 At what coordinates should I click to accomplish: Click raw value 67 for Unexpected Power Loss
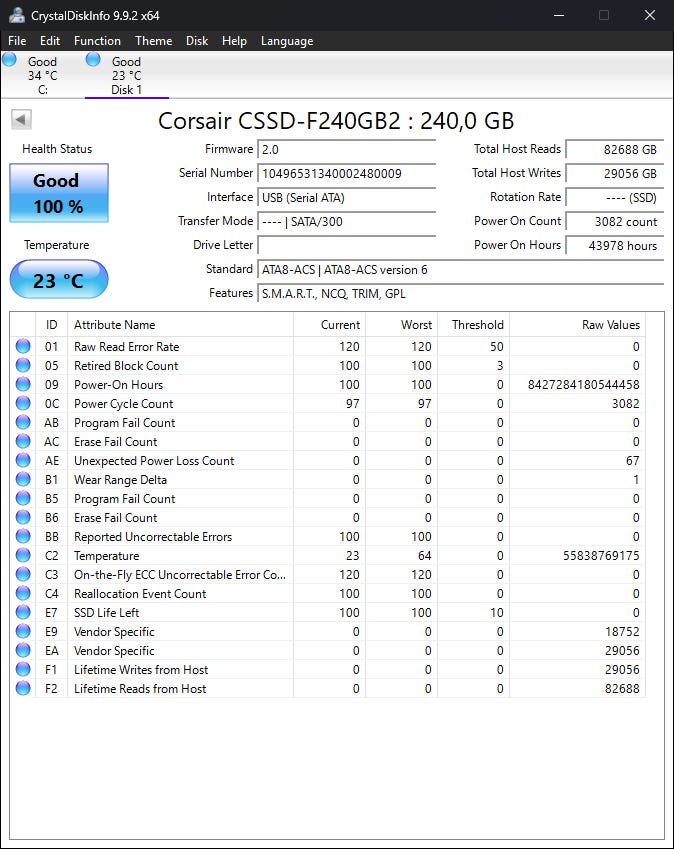click(x=633, y=461)
